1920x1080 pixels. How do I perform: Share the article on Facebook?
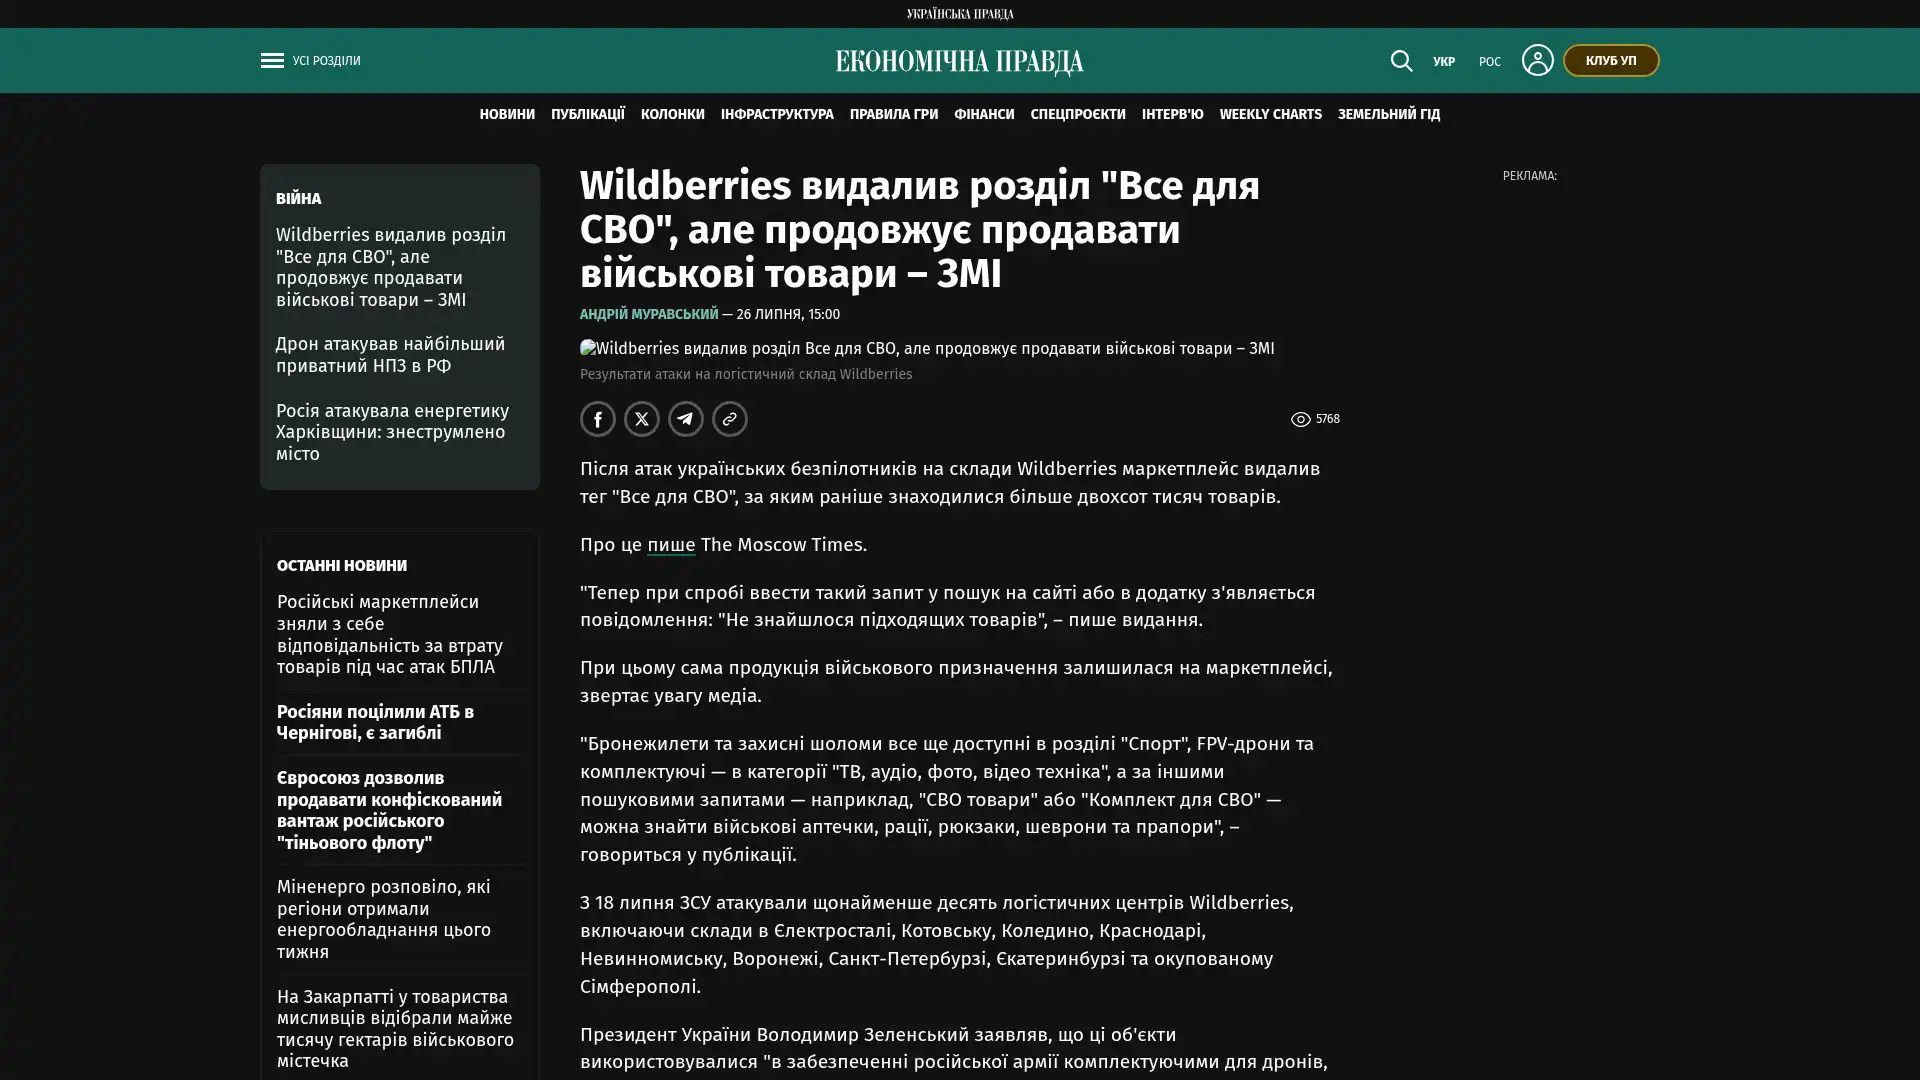click(x=598, y=419)
